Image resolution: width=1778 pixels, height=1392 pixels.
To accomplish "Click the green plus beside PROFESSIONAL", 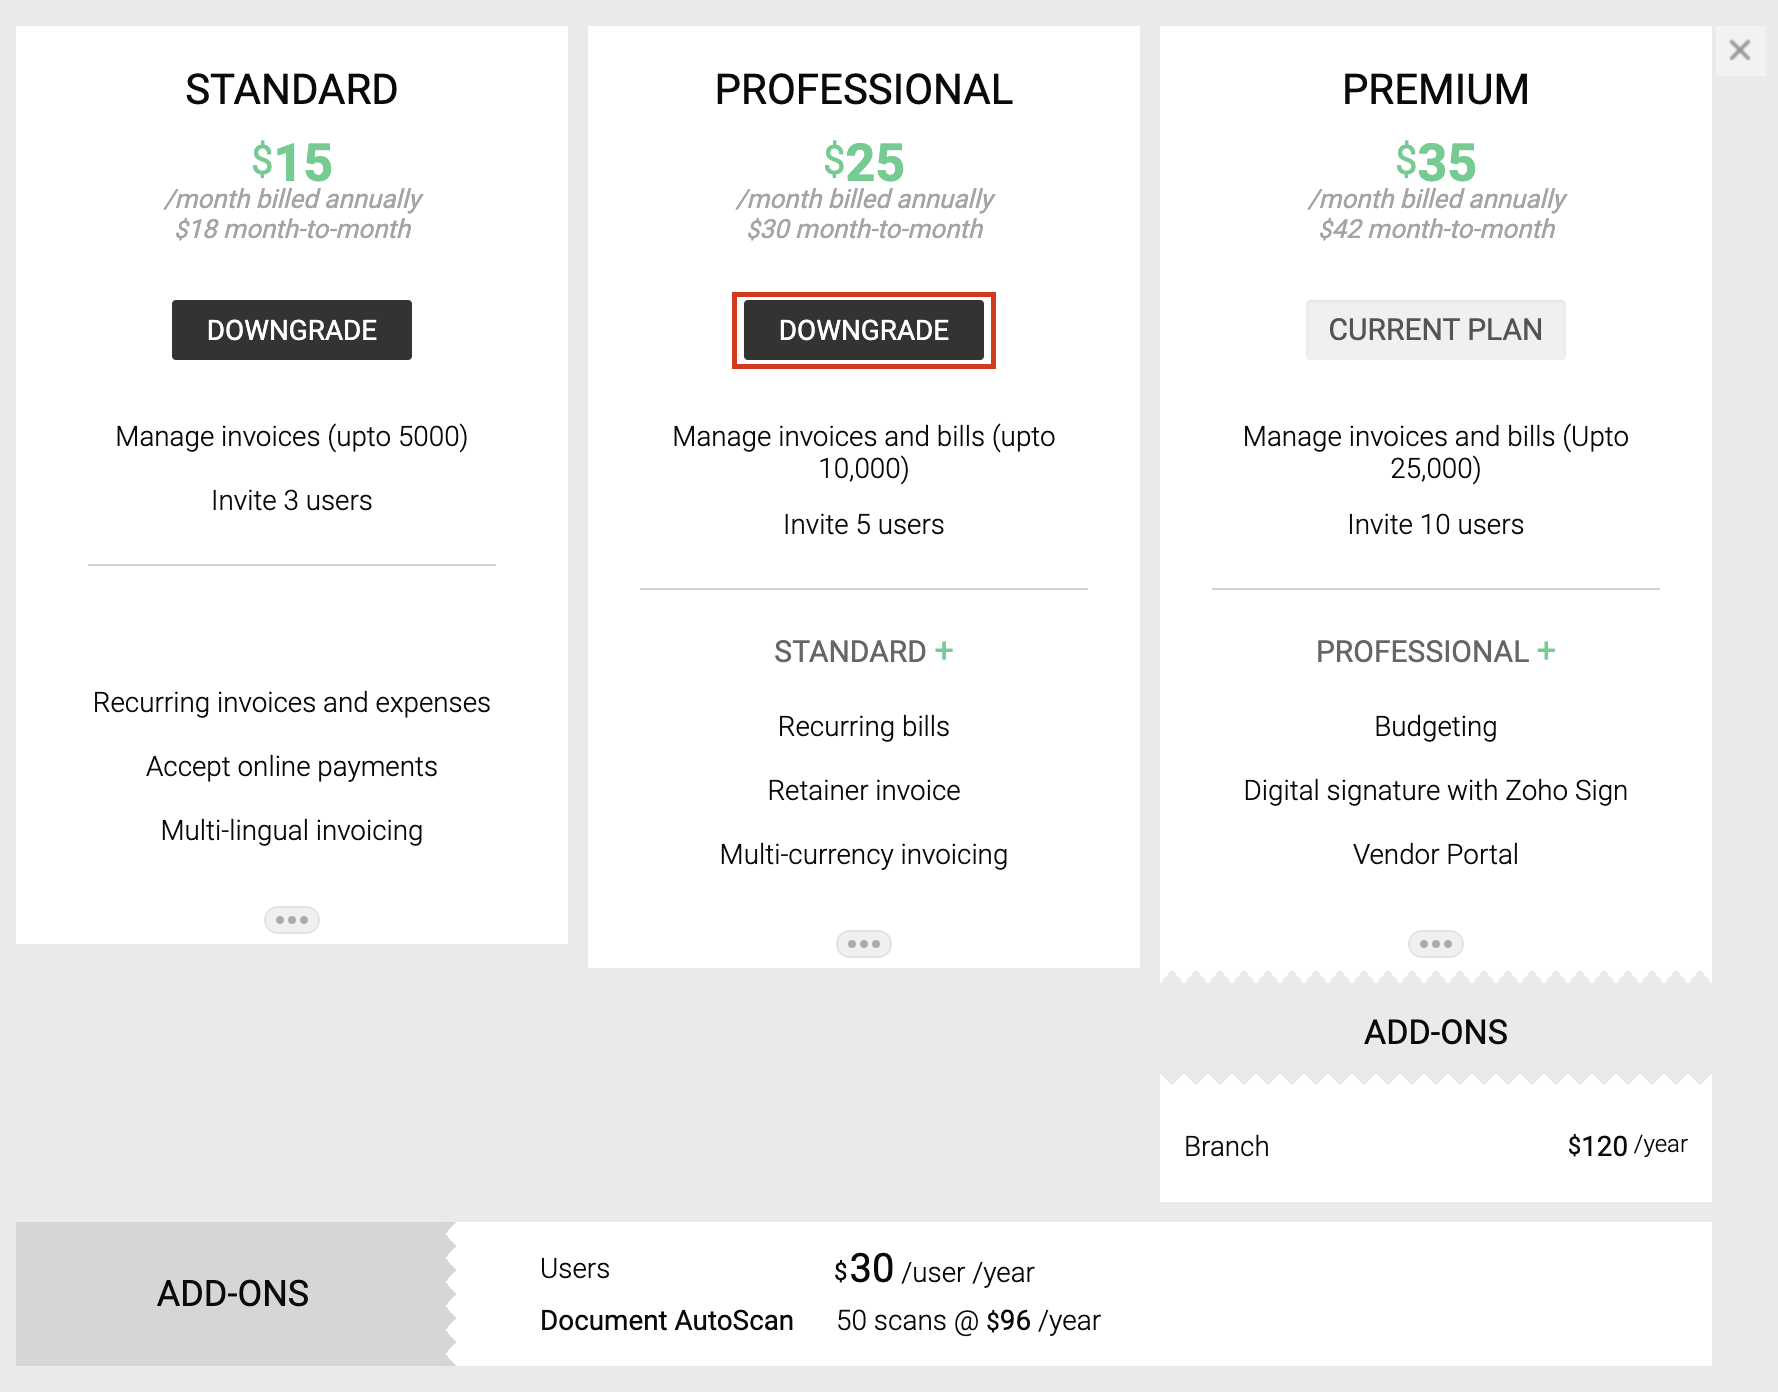I will tap(1546, 651).
